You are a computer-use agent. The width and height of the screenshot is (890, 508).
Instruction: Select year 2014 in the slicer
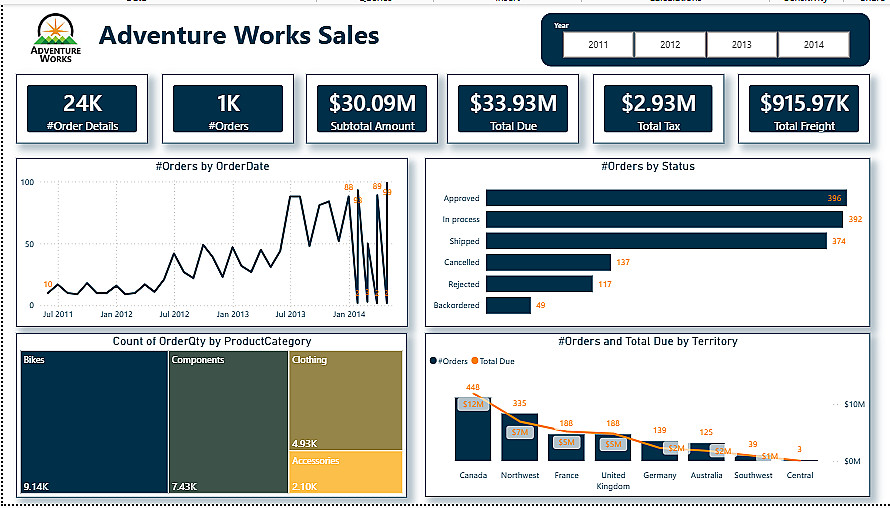814,44
